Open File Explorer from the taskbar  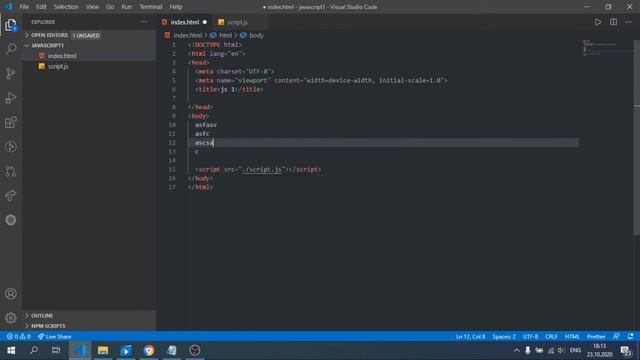tap(103, 350)
